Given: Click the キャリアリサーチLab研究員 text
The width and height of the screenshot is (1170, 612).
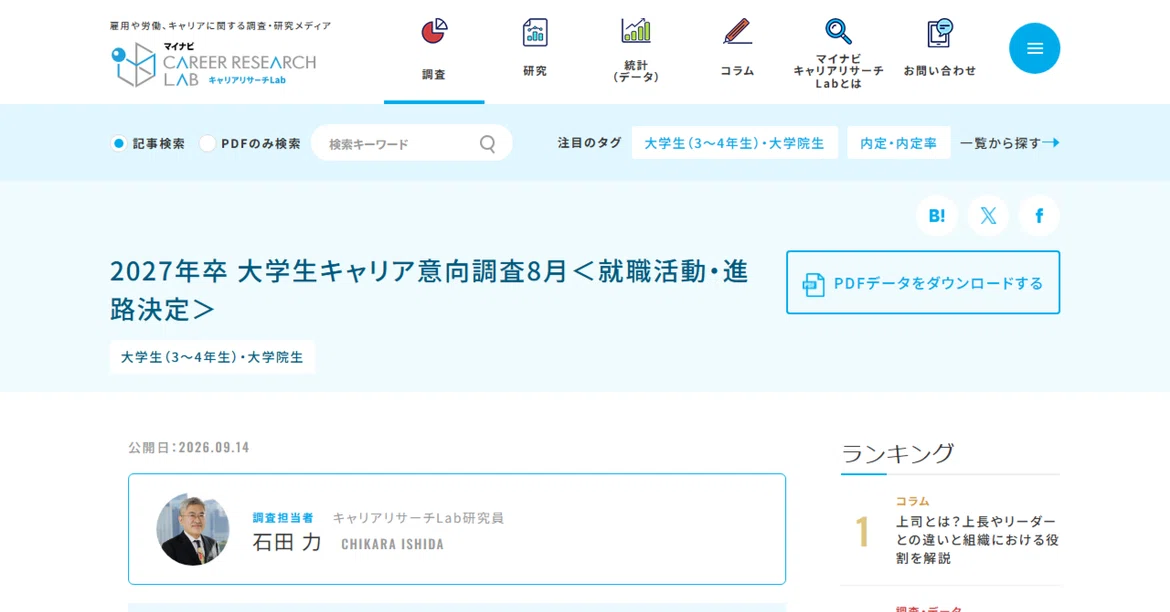Looking at the screenshot, I should (418, 517).
